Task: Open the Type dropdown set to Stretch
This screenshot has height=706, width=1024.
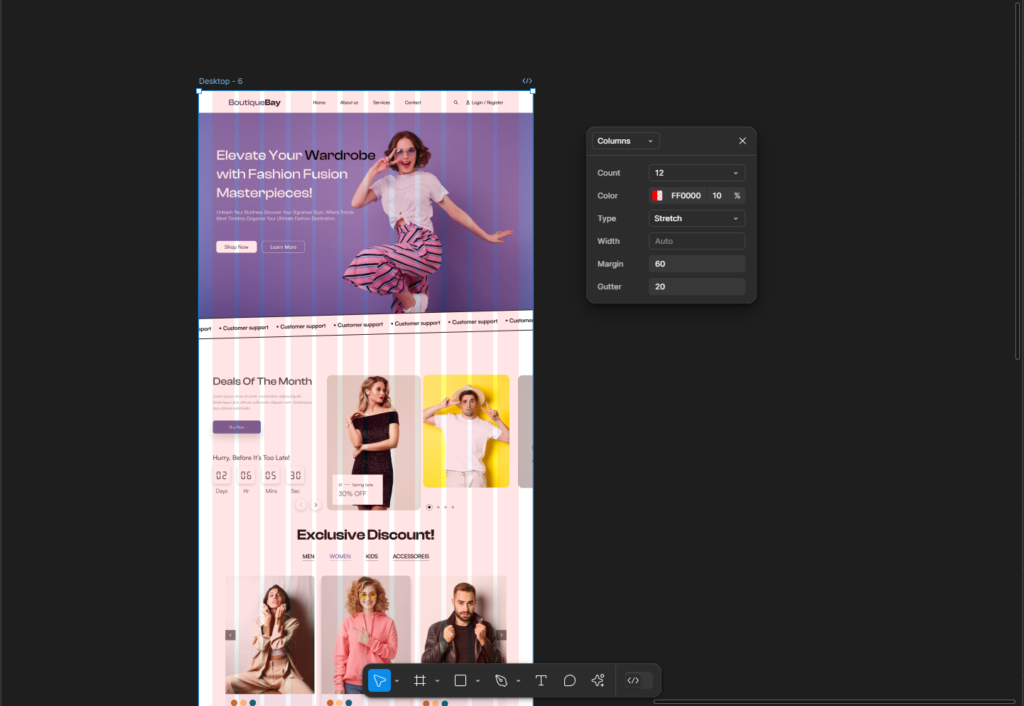Action: [x=697, y=219]
